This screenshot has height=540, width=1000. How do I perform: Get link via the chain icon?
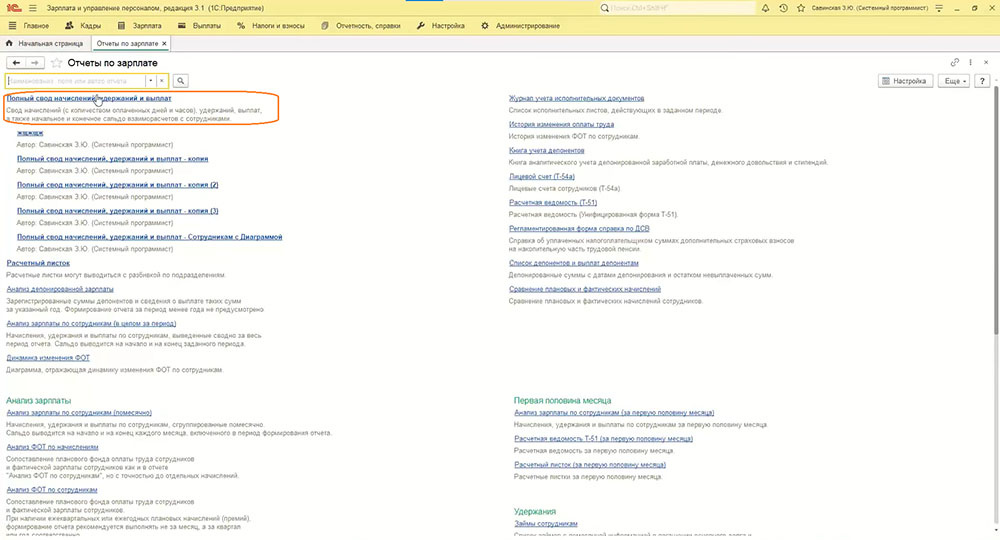[955, 62]
